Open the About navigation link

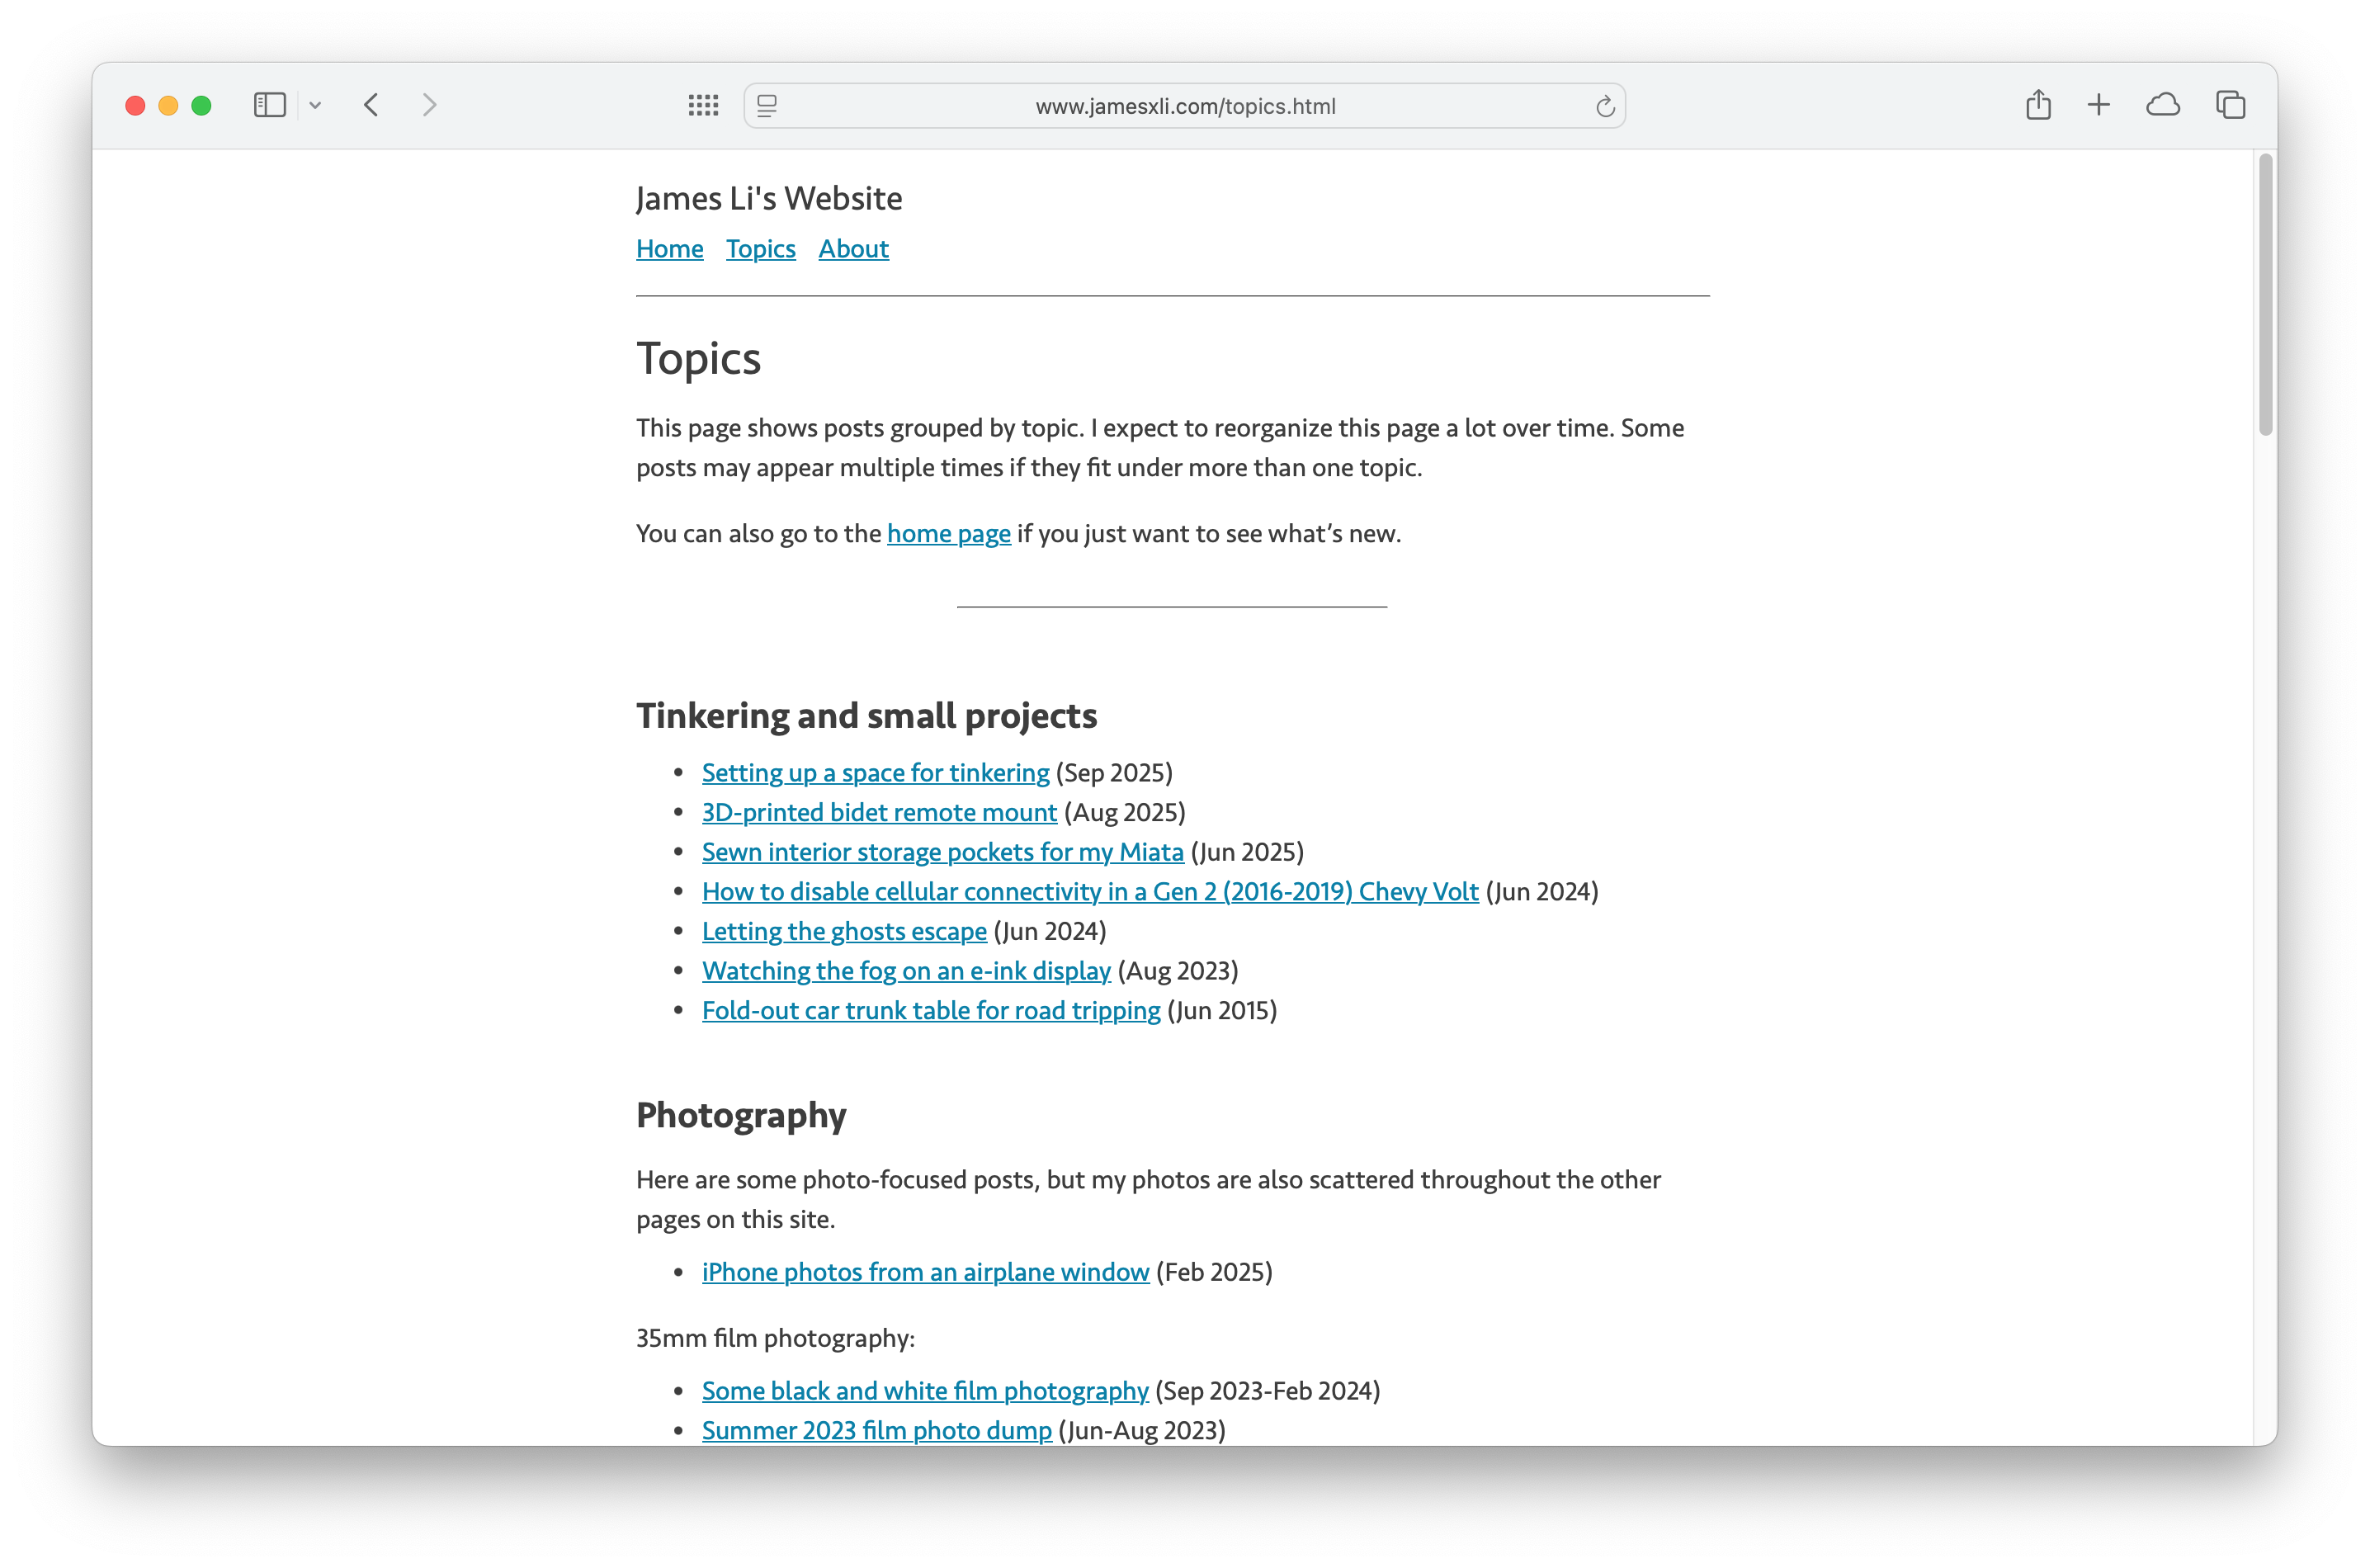(853, 249)
